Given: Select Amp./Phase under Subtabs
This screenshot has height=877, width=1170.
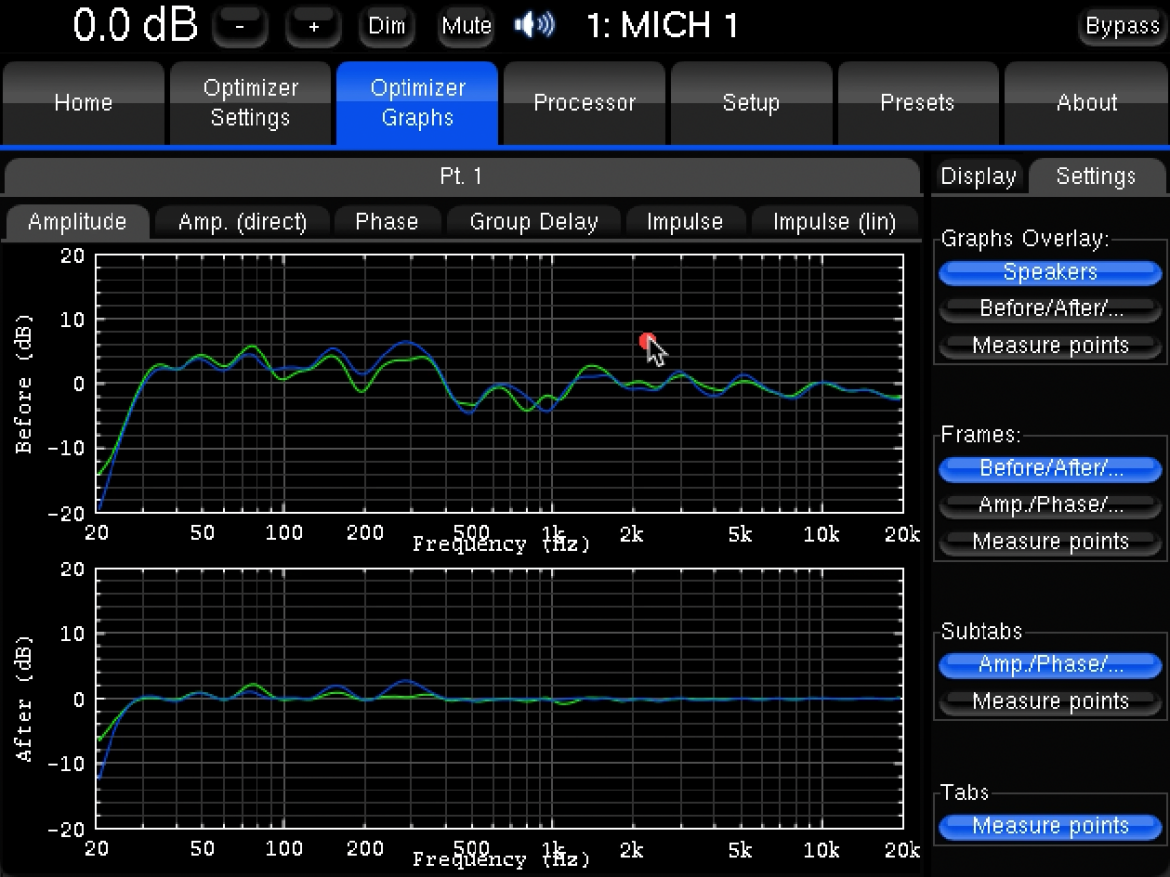Looking at the screenshot, I should coord(1051,665).
